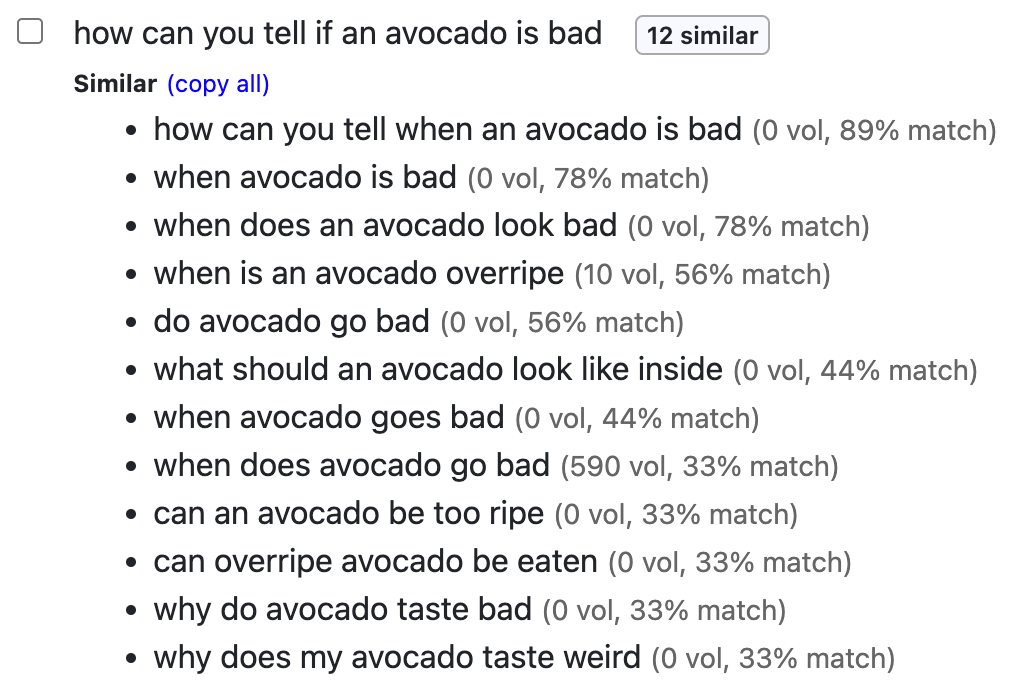Click 'when does avocado go bad' keyword
Image resolution: width=1014 pixels, height=688 pixels.
[352, 465]
